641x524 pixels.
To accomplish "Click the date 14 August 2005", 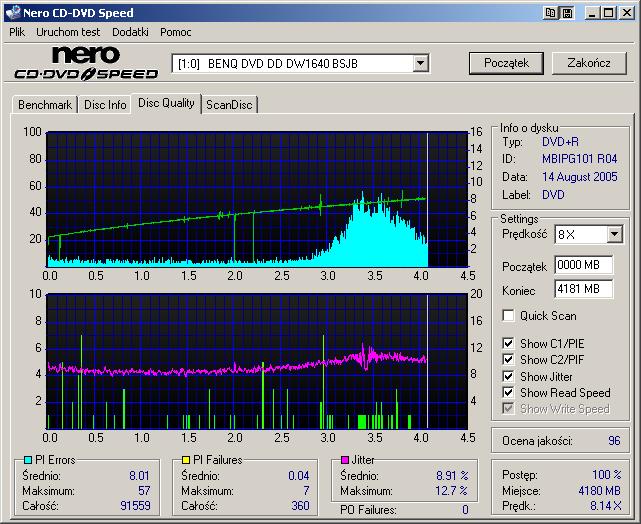I will pos(579,177).
